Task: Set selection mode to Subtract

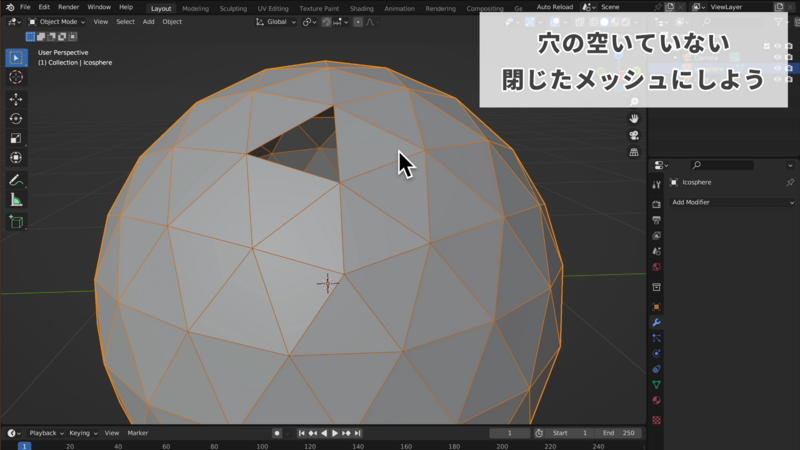Action: click(x=52, y=37)
